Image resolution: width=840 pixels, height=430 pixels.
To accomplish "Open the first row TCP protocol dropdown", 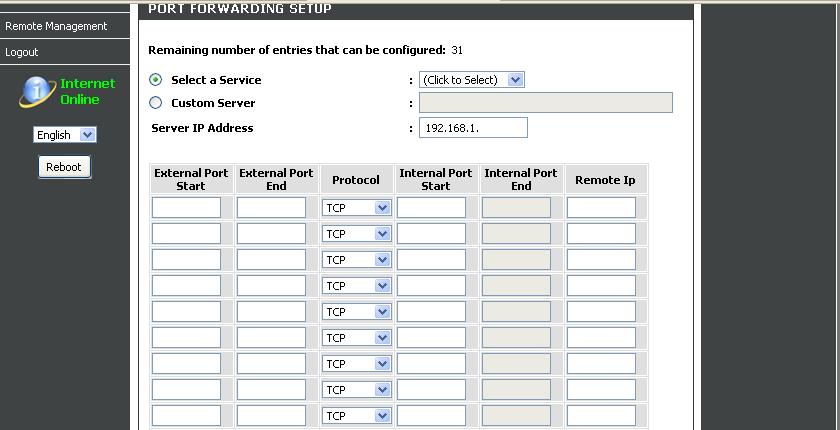I will (356, 208).
